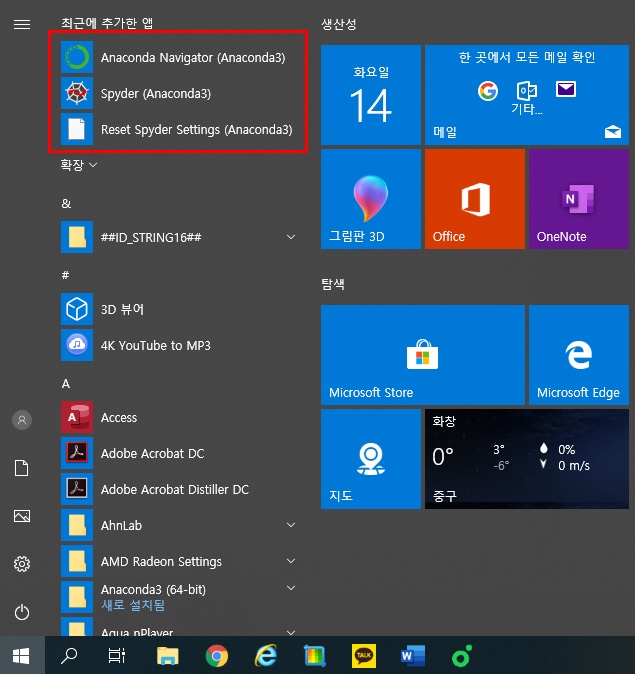Open Task View on the taskbar
Viewport: 635px width, 674px height.
point(117,656)
